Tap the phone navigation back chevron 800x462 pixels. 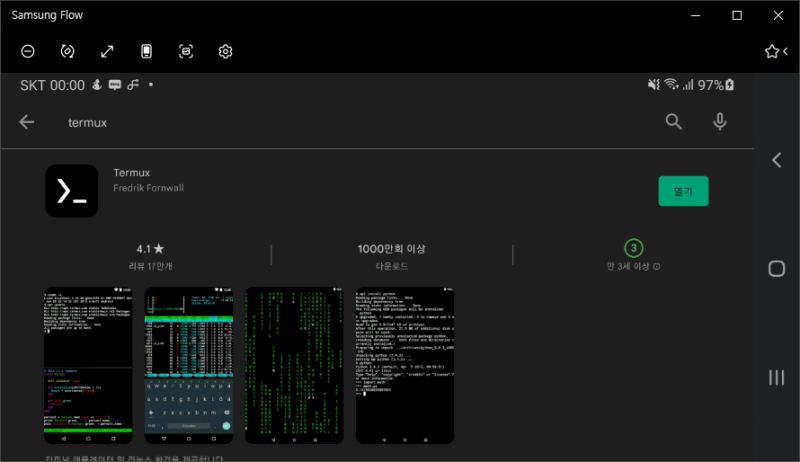click(777, 160)
